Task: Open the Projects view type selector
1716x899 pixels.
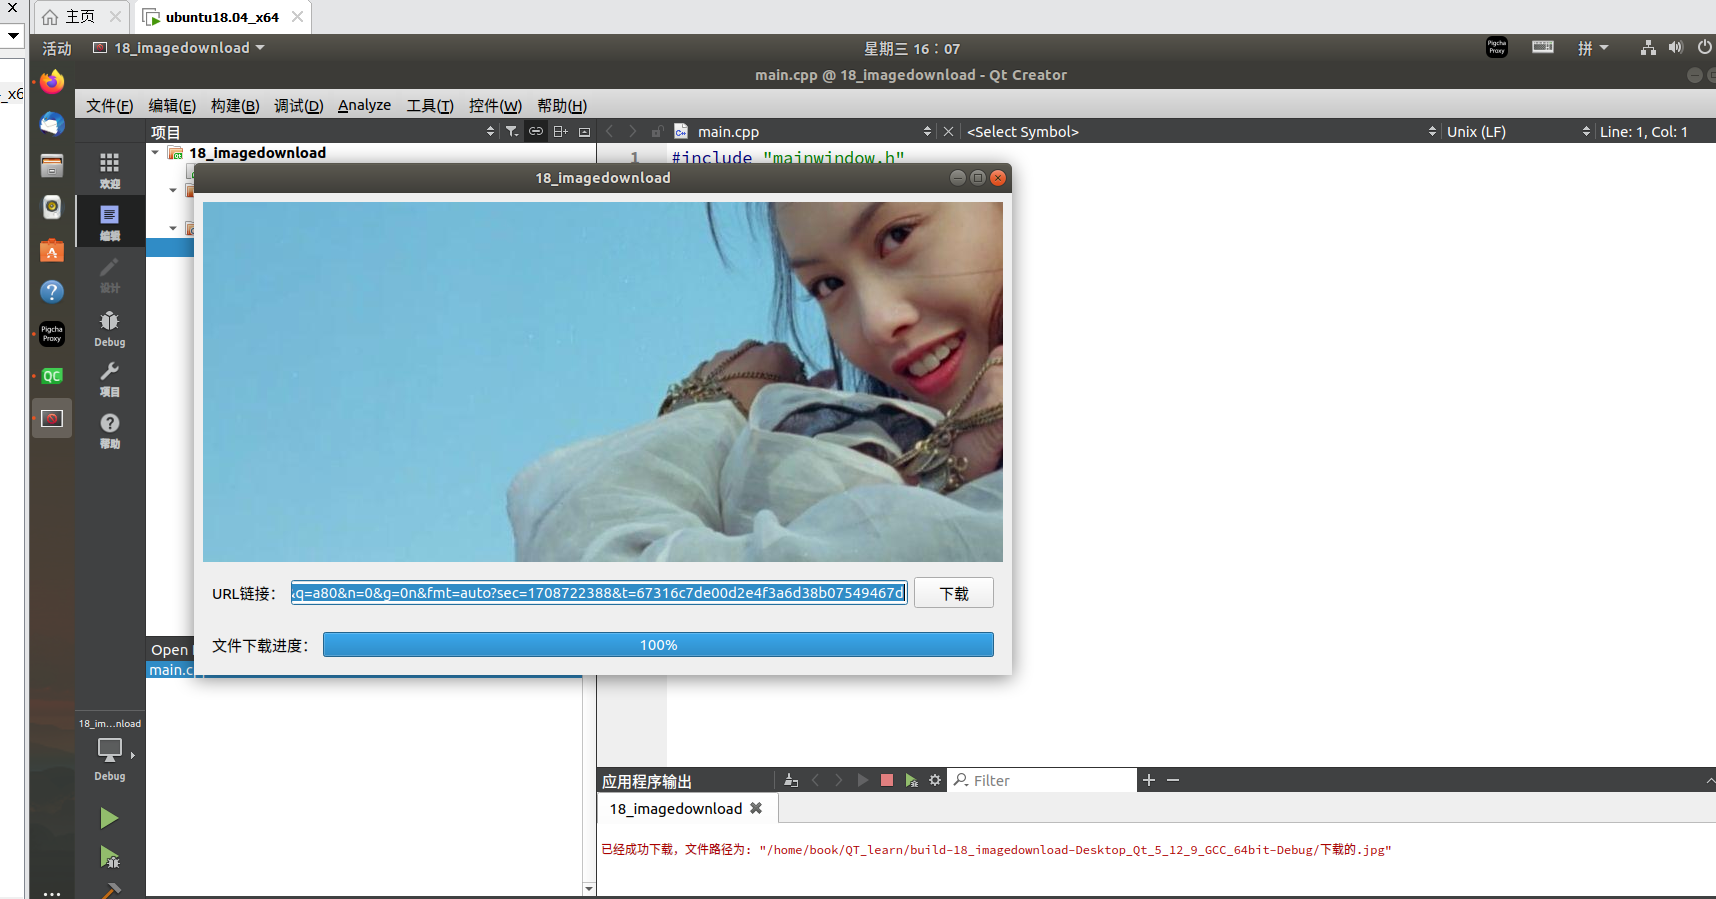Action: tap(322, 131)
